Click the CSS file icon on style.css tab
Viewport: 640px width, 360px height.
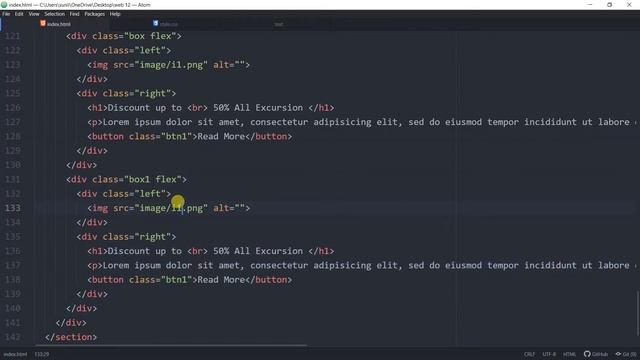156,24
